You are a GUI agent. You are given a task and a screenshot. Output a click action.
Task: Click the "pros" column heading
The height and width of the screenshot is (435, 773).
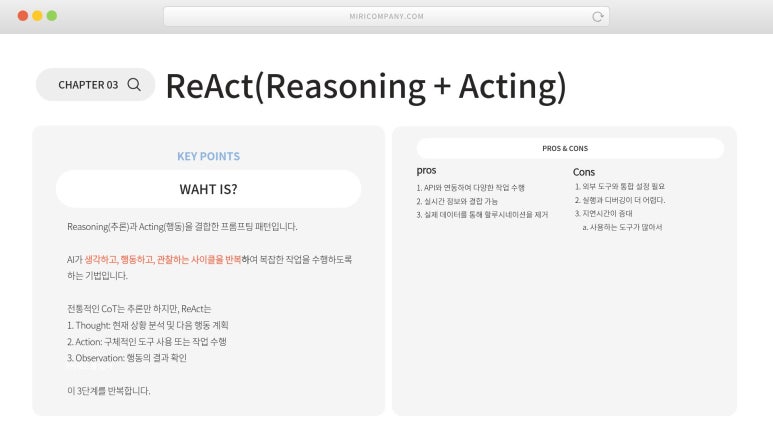click(x=426, y=171)
